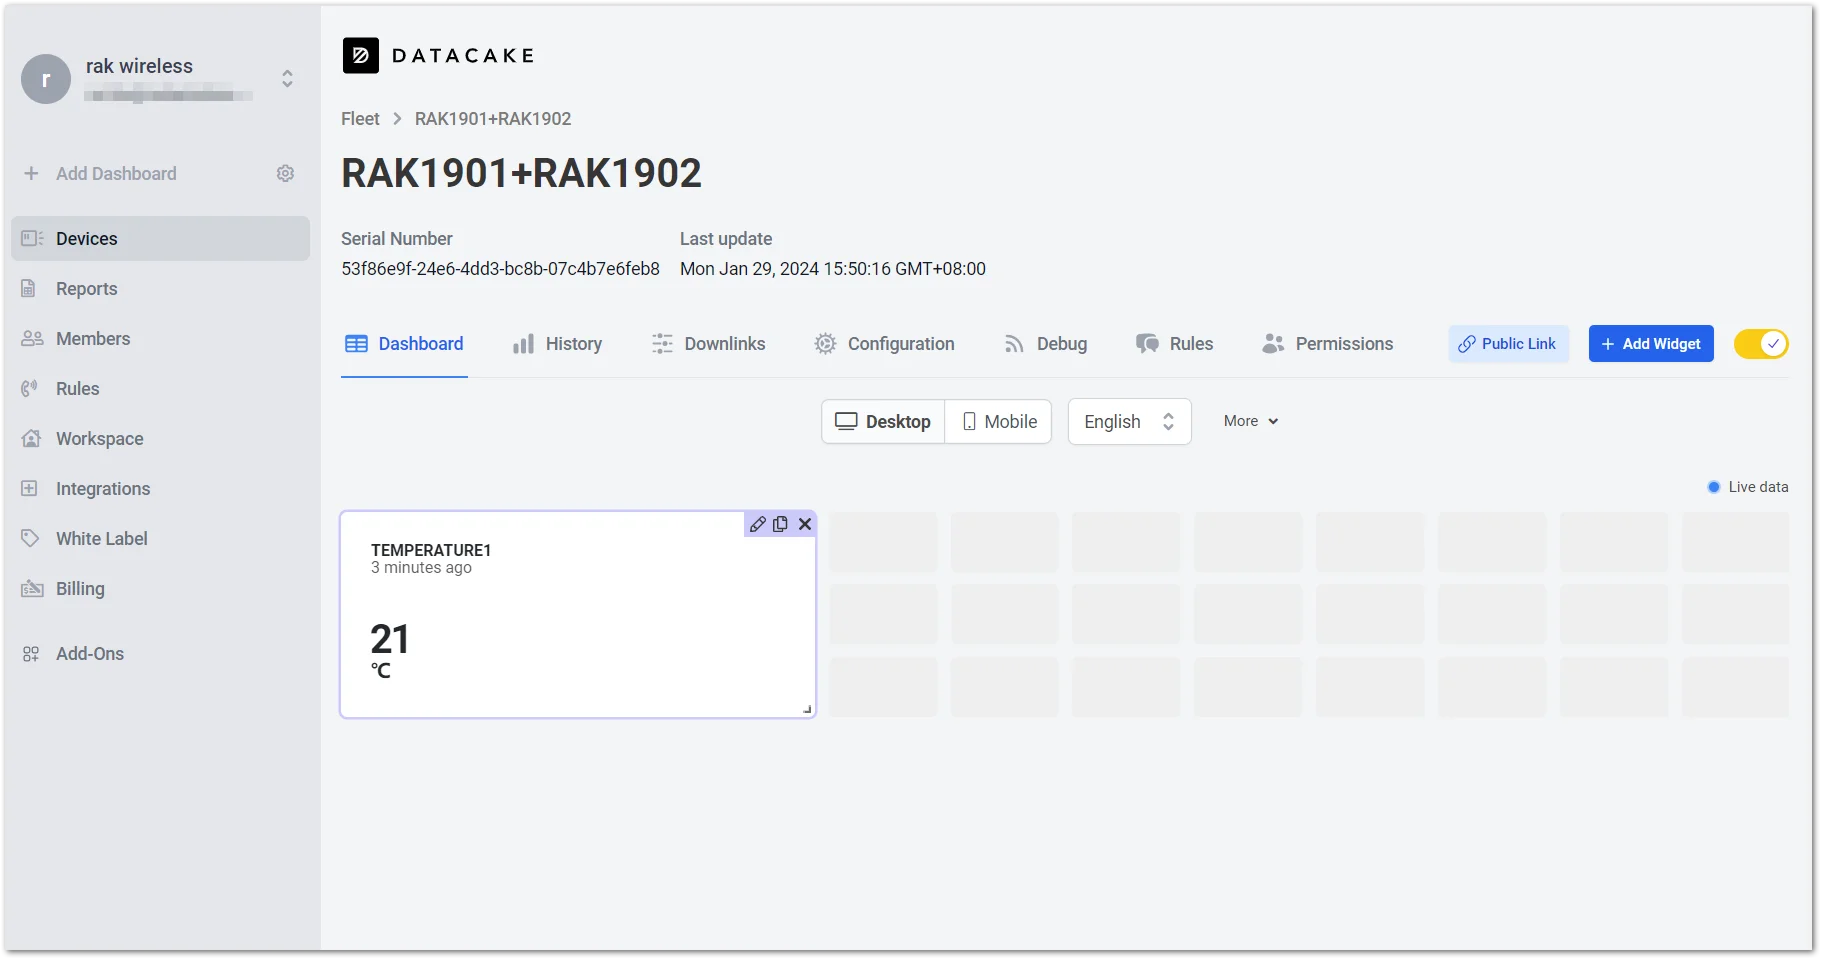Click RAK1901+RAK1902 breadcrumb link

coord(493,119)
